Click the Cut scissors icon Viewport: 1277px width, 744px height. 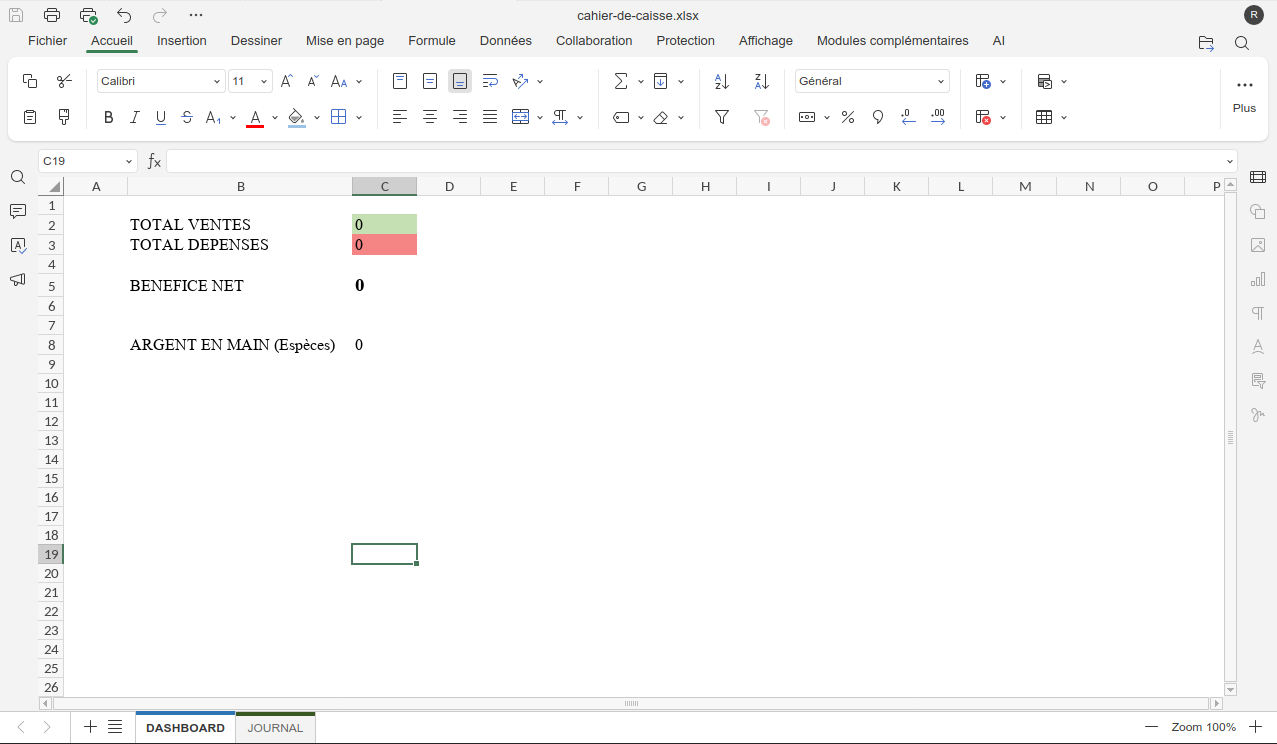click(x=64, y=81)
